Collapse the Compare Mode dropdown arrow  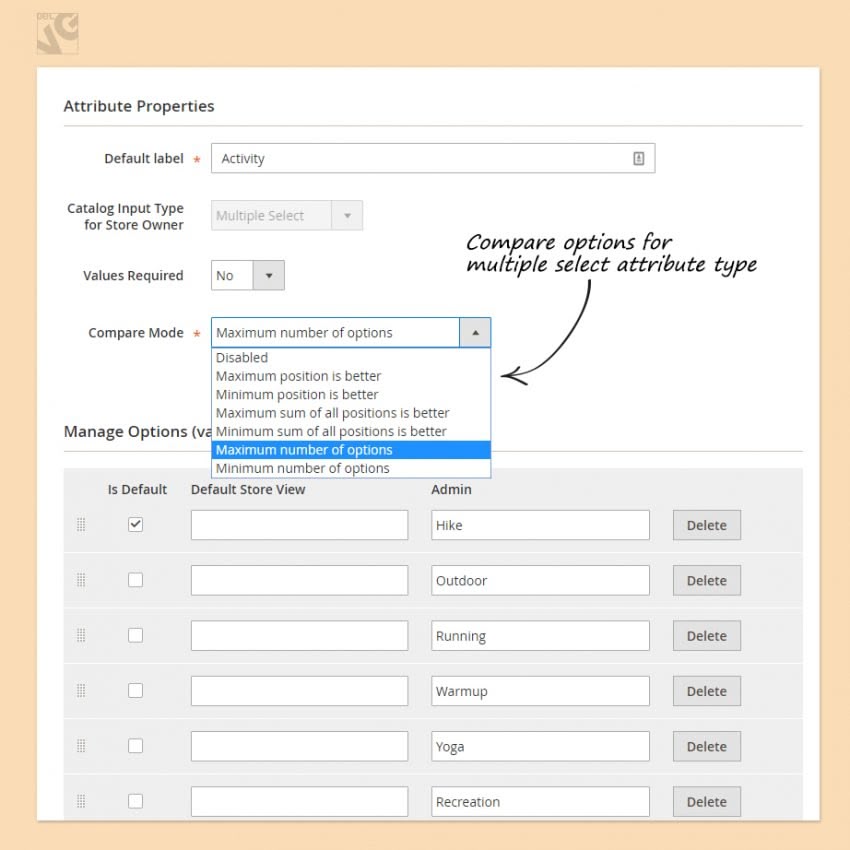click(475, 332)
